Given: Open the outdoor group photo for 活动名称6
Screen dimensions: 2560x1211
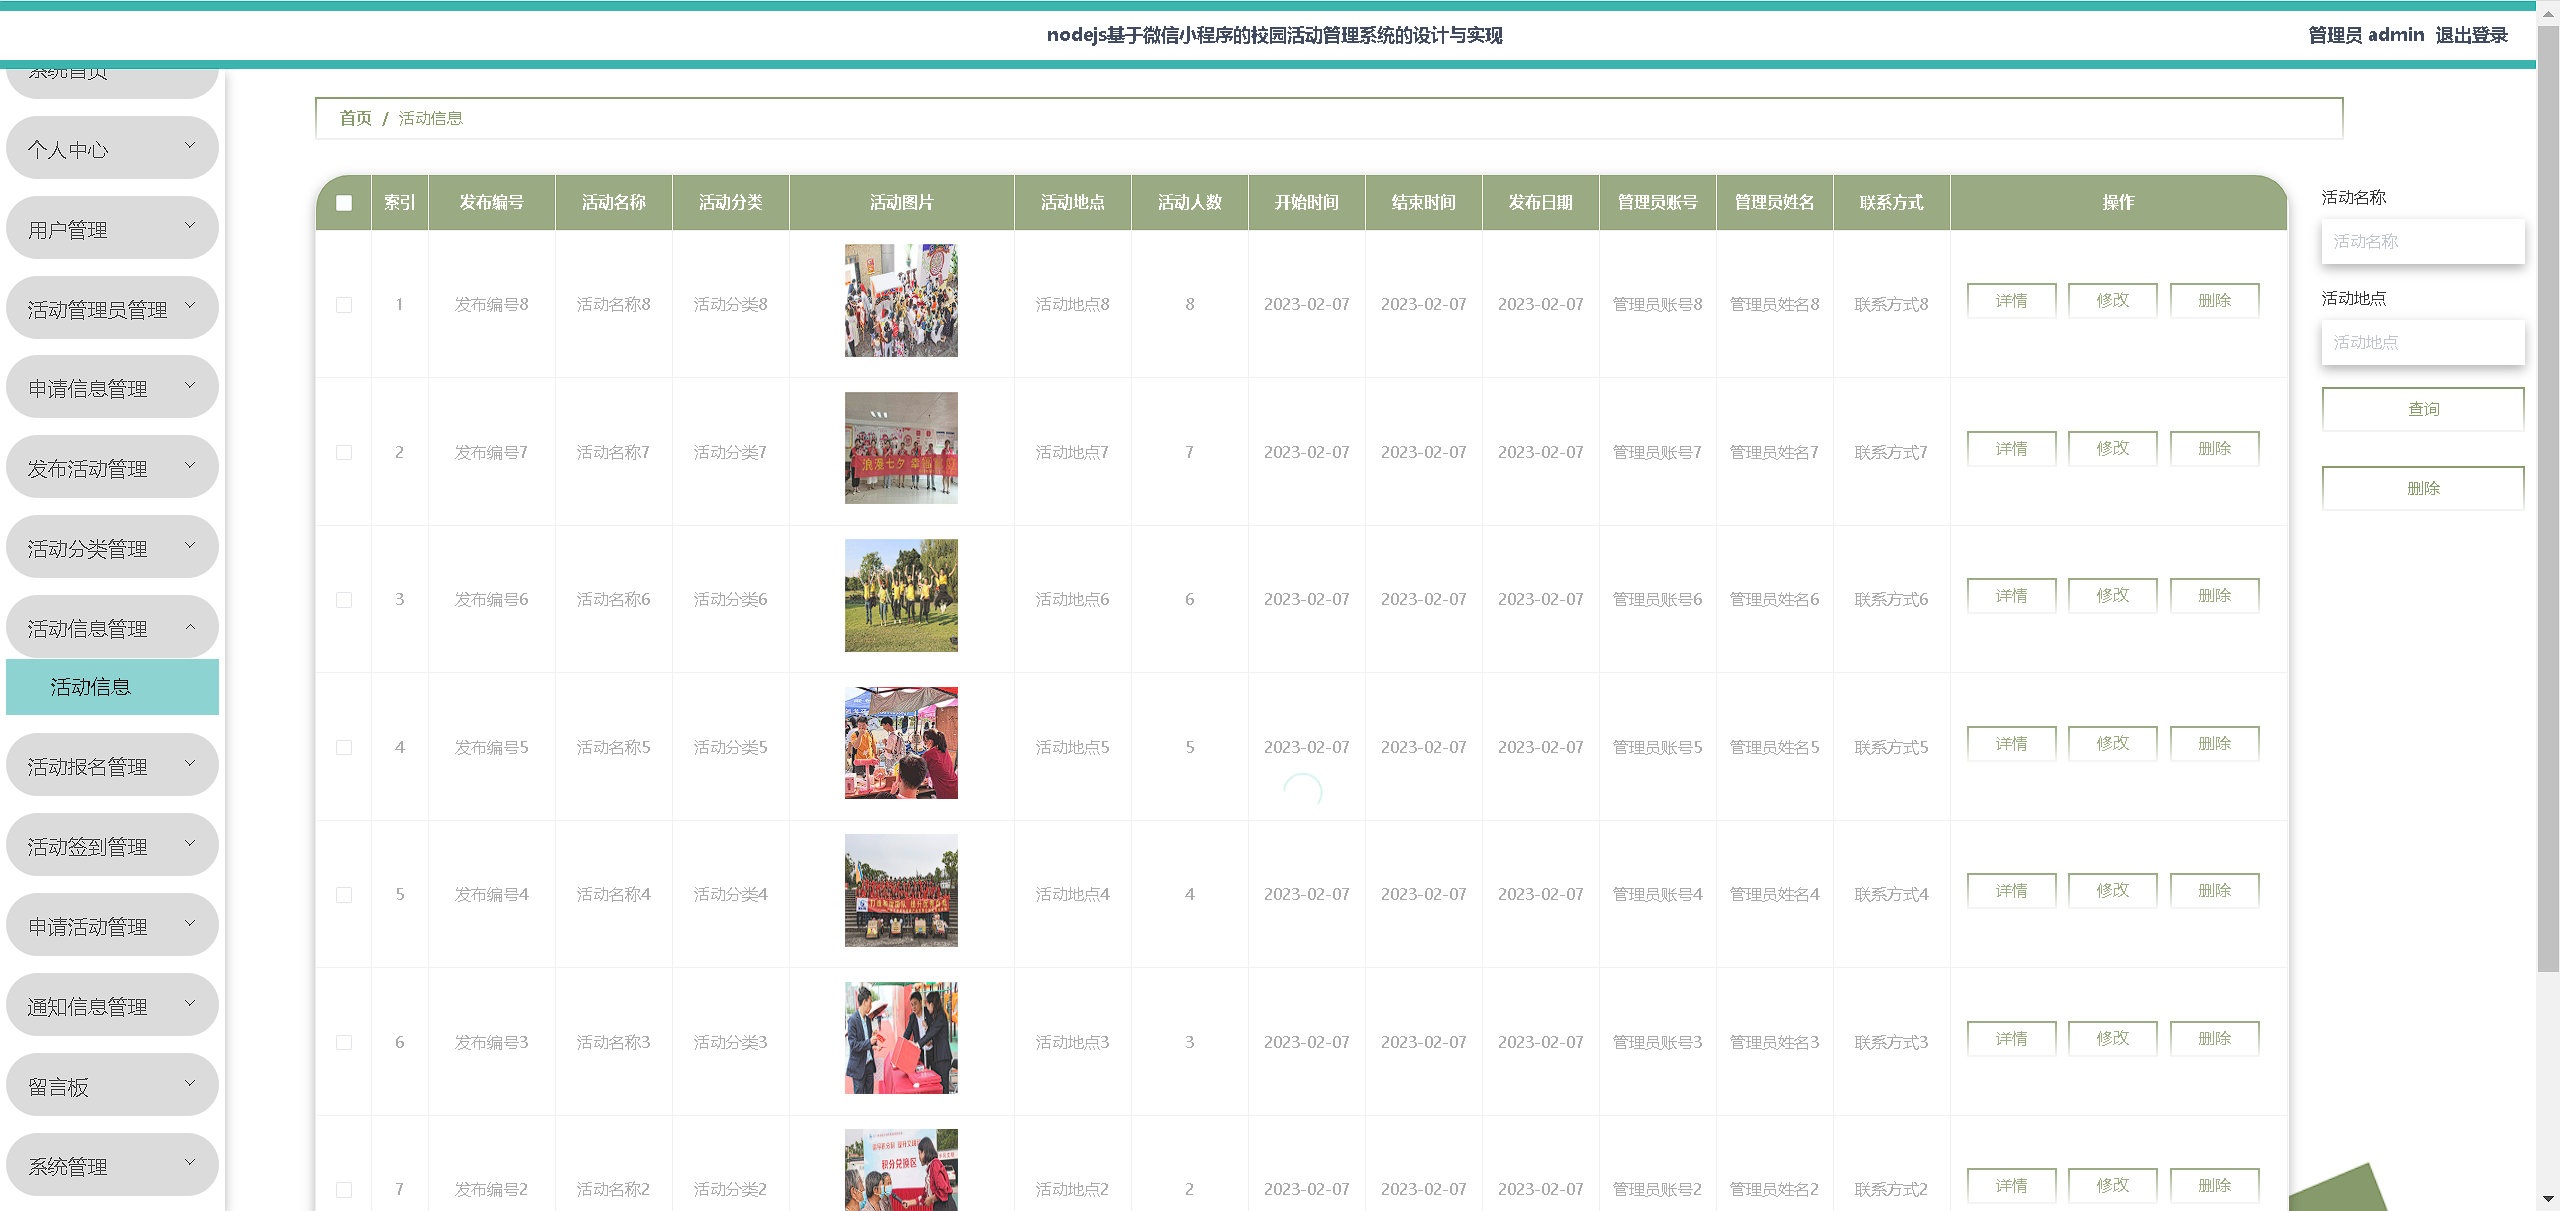Looking at the screenshot, I should coord(900,596).
